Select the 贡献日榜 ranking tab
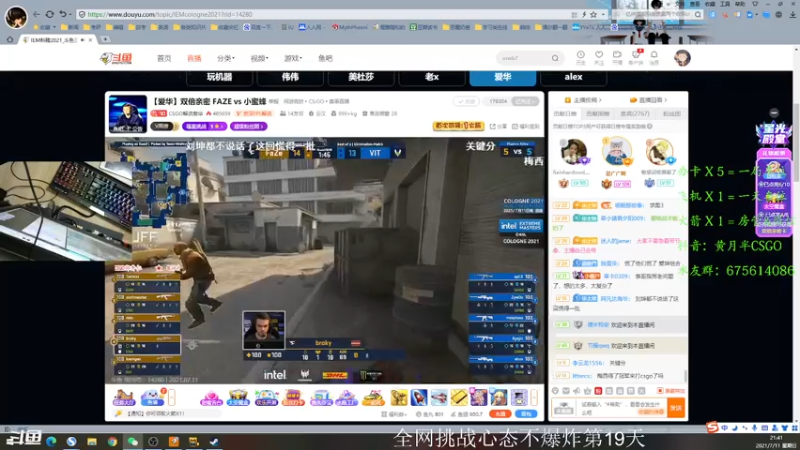 [x=564, y=114]
